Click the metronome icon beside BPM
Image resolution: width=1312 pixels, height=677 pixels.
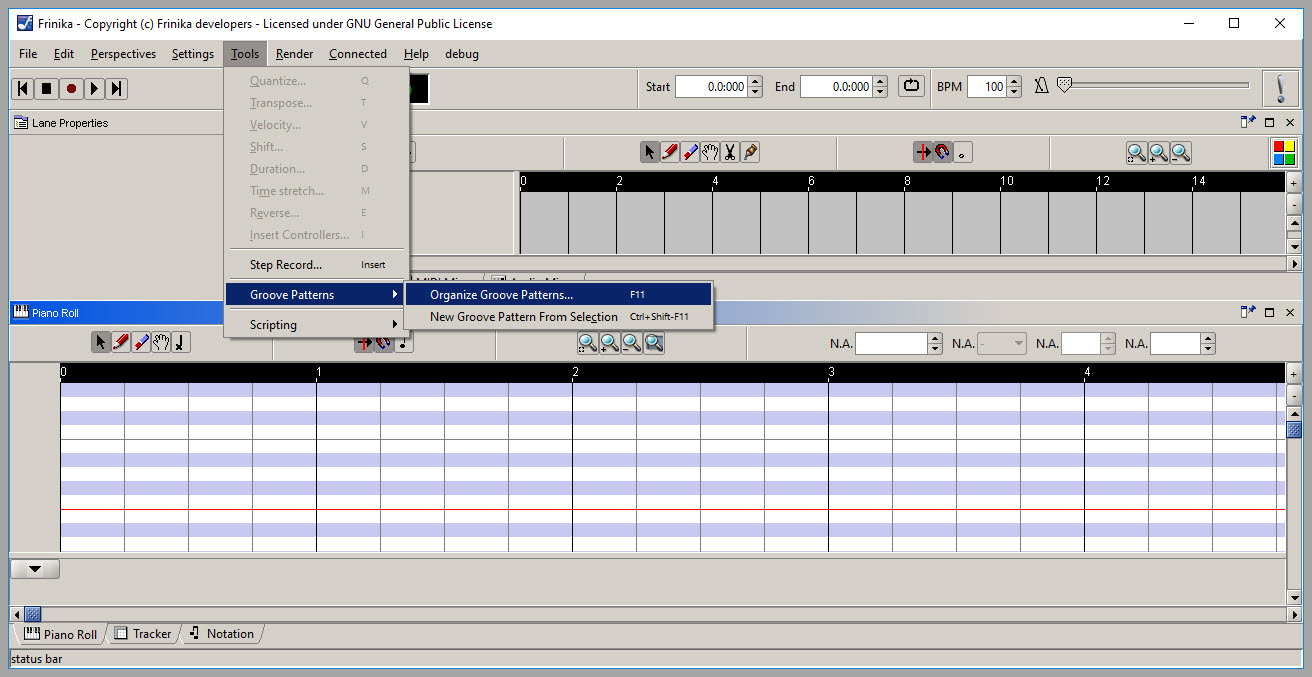coord(1041,86)
